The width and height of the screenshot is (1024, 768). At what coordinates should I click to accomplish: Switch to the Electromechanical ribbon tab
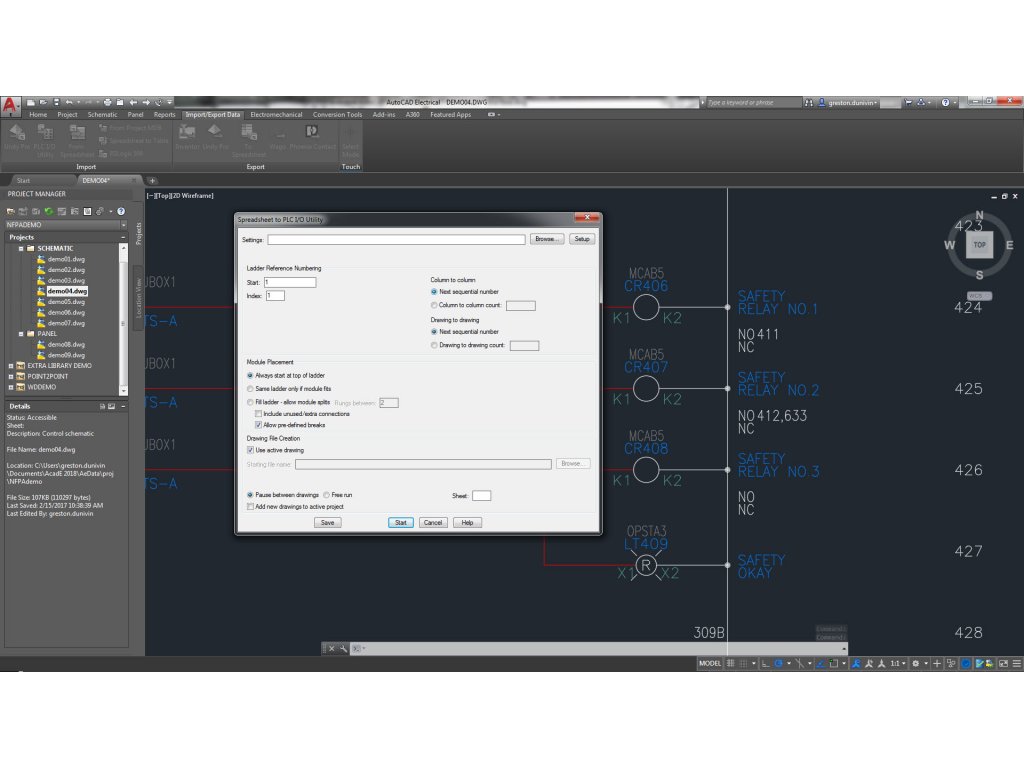click(276, 115)
